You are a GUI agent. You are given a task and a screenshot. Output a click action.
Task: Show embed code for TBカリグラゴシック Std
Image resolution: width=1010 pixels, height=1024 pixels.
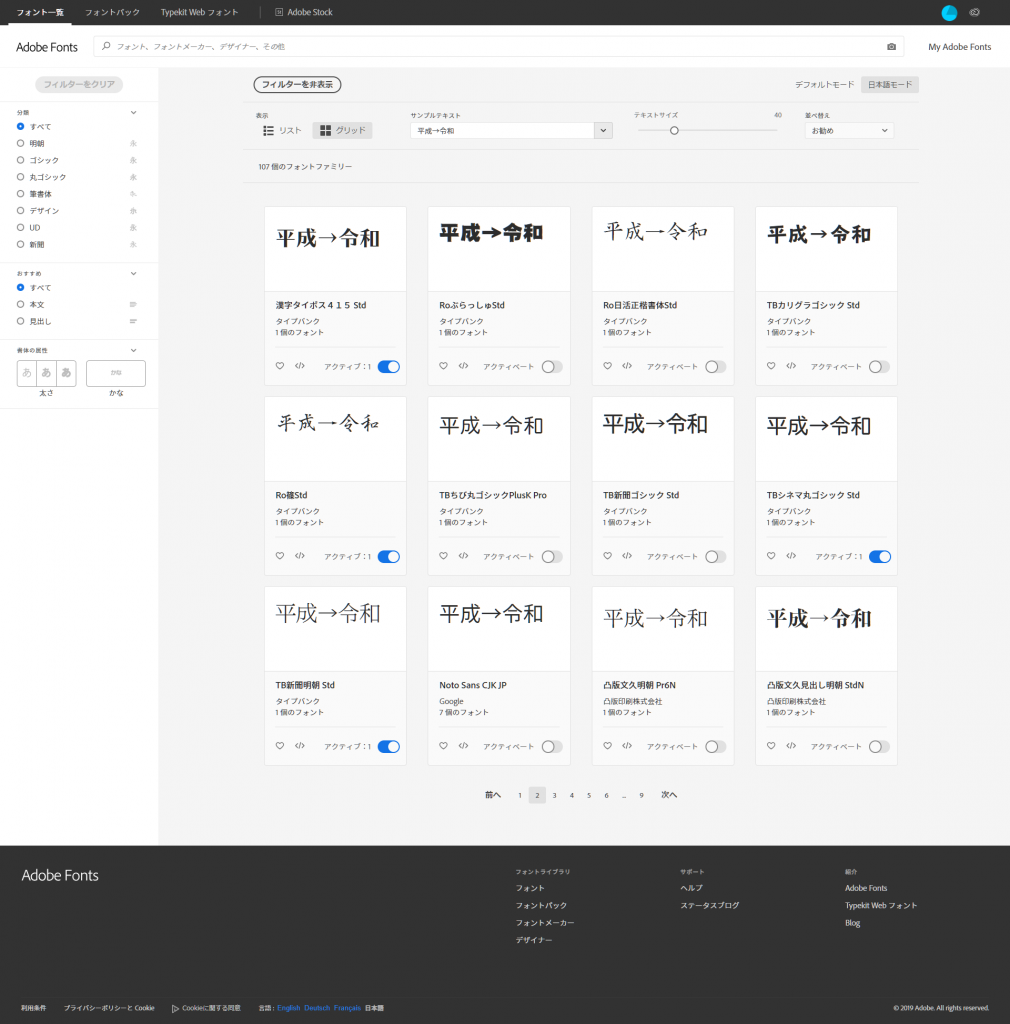[791, 366]
